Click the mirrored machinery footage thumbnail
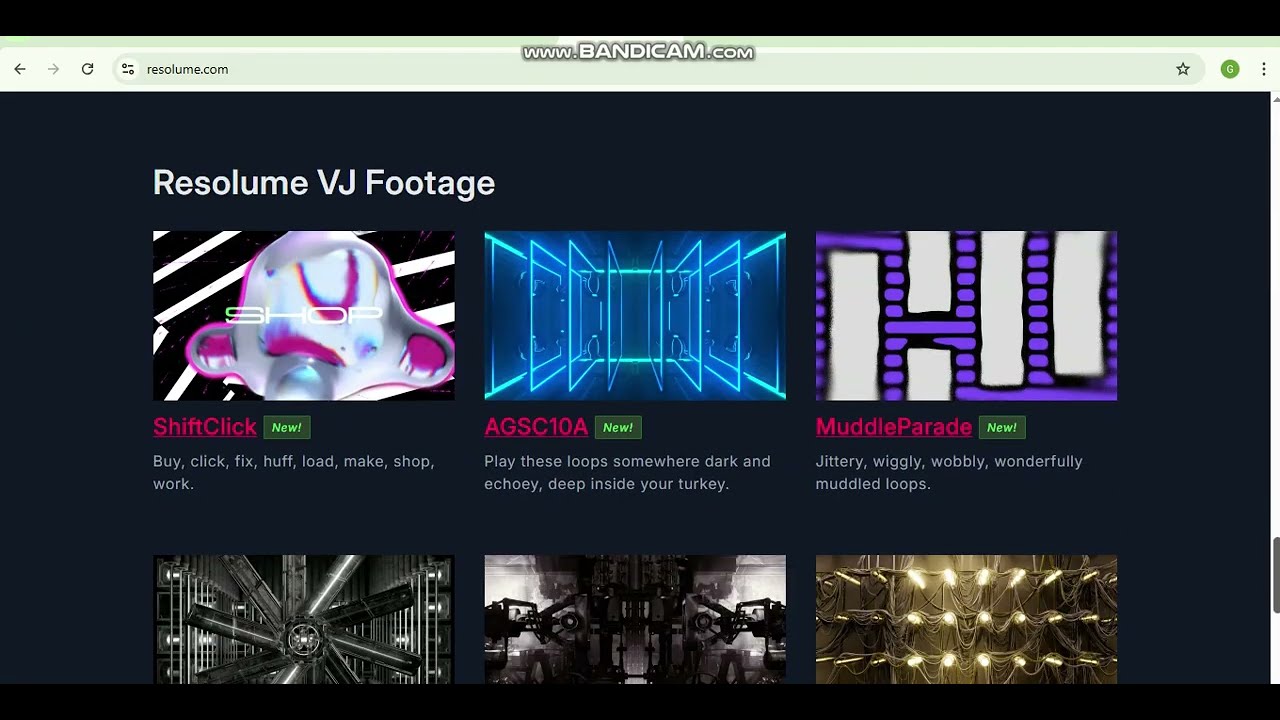This screenshot has width=1280, height=720. [x=635, y=620]
